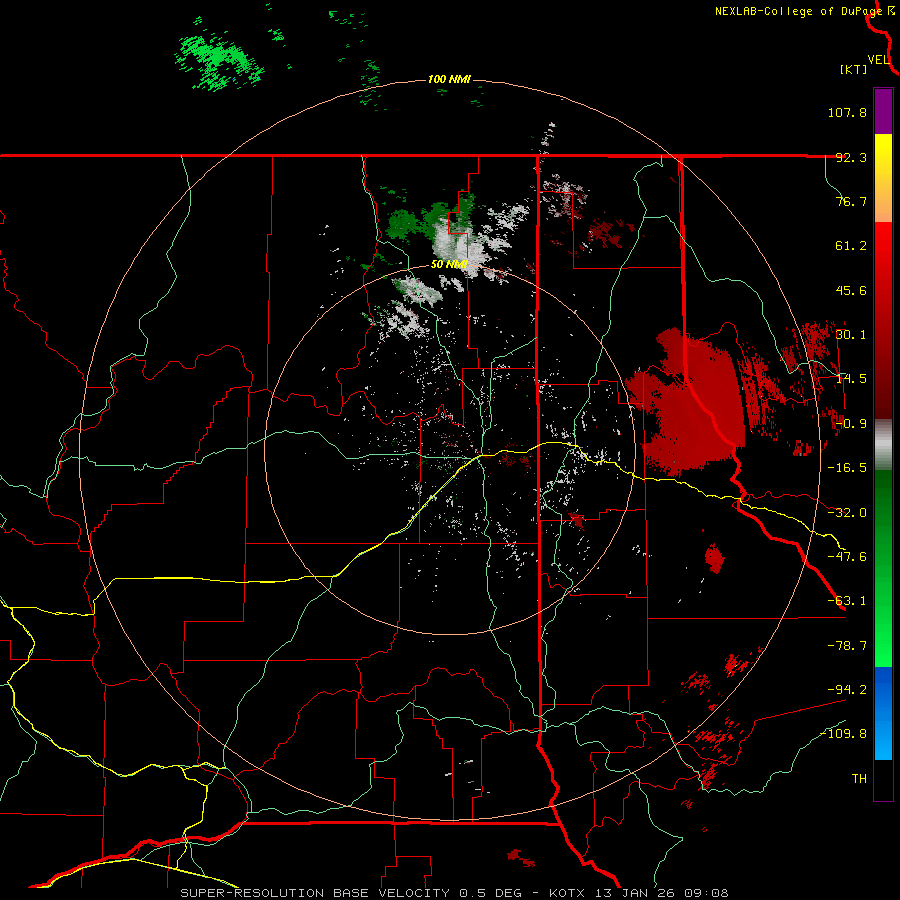Click the -32.0 legend value
This screenshot has height=900, width=900.
pyautogui.click(x=847, y=513)
